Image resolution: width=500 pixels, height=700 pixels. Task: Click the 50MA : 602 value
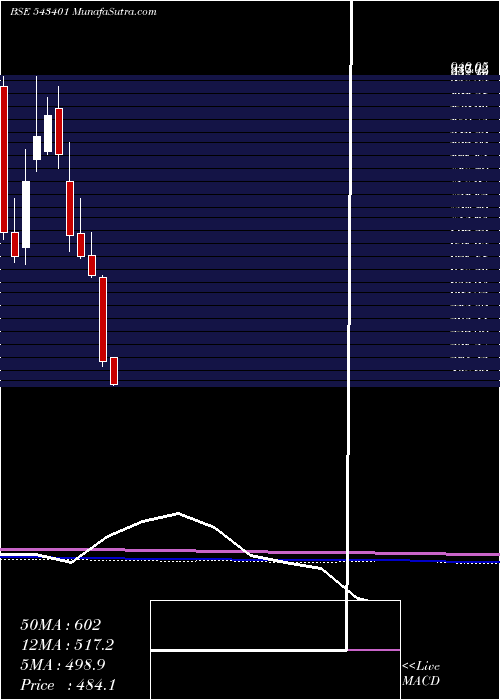(x=60, y=625)
